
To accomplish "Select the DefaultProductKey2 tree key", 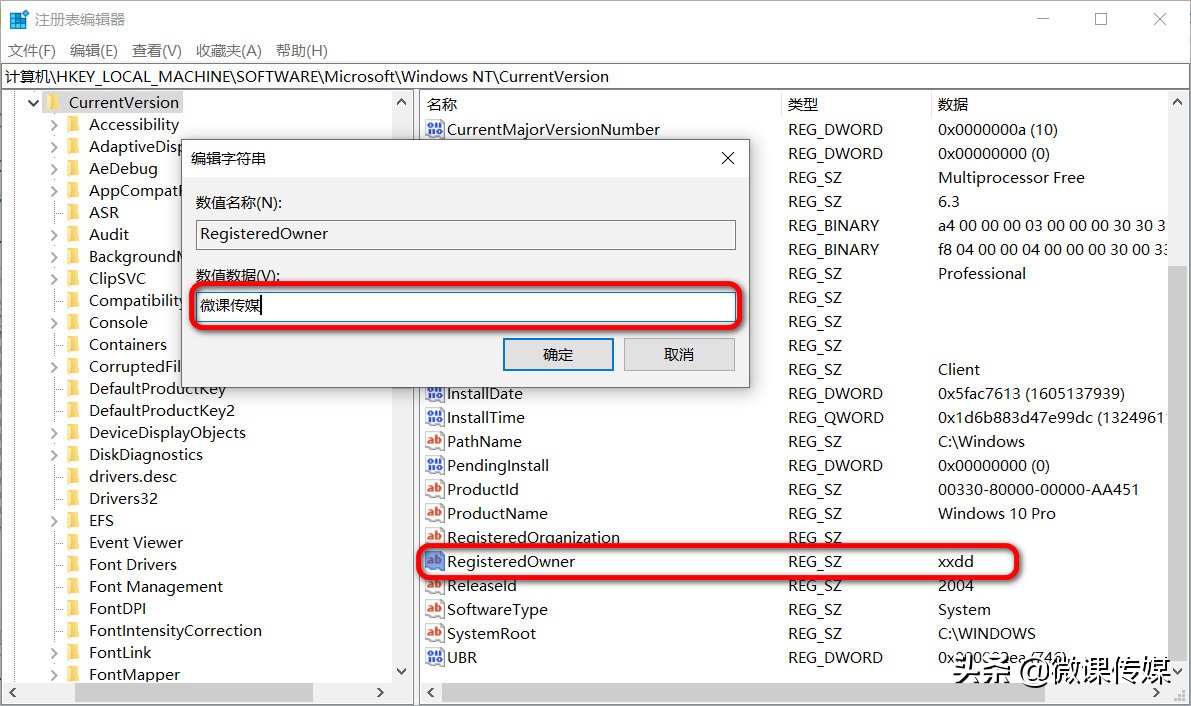I will pos(162,410).
